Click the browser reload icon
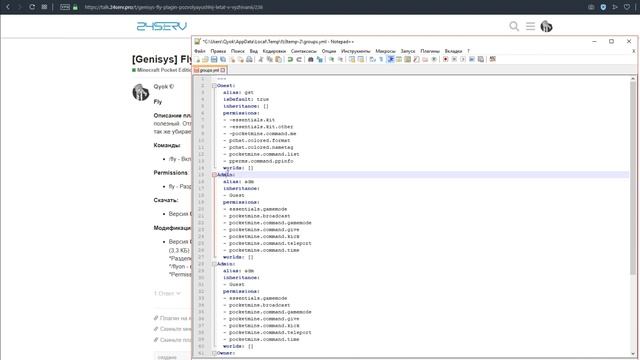Image resolution: width=640 pixels, height=360 pixels. point(32,7)
